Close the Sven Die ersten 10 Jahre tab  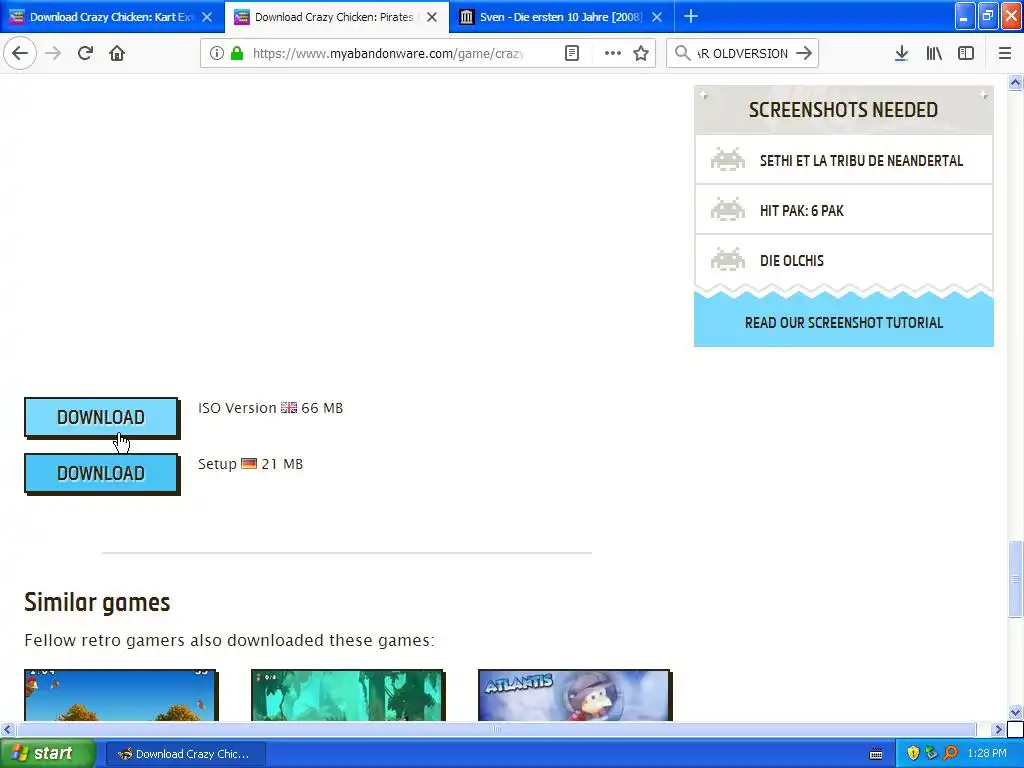[657, 17]
